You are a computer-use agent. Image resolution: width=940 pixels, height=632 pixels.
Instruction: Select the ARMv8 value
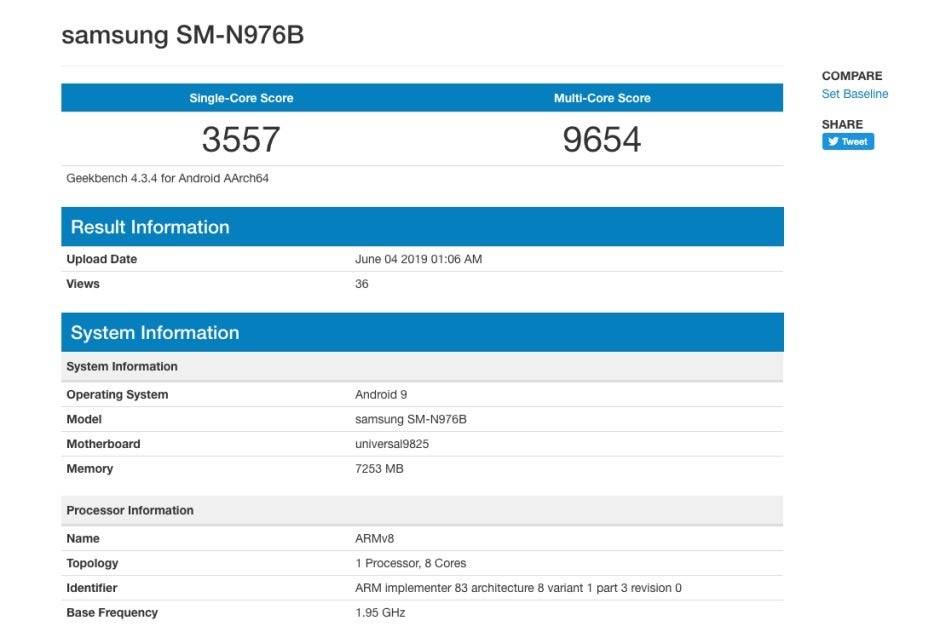[x=374, y=538]
